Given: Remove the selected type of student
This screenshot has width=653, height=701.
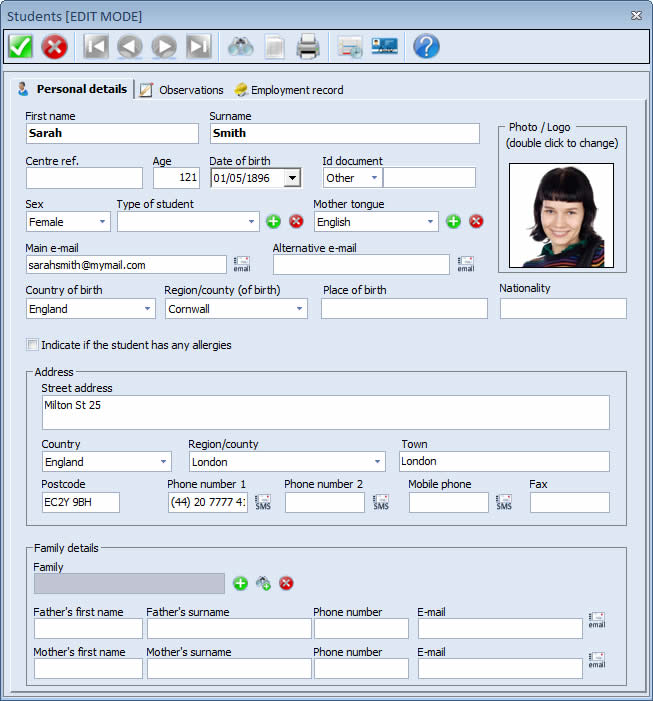Looking at the screenshot, I should point(296,221).
